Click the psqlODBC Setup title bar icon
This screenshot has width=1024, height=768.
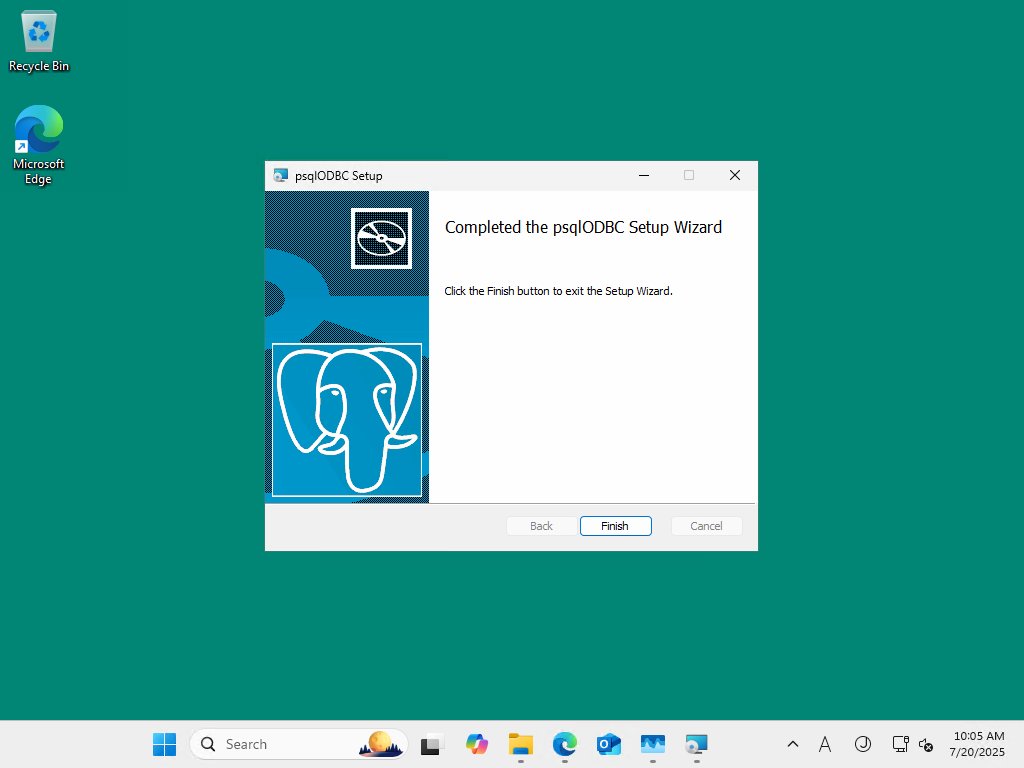pyautogui.click(x=281, y=176)
